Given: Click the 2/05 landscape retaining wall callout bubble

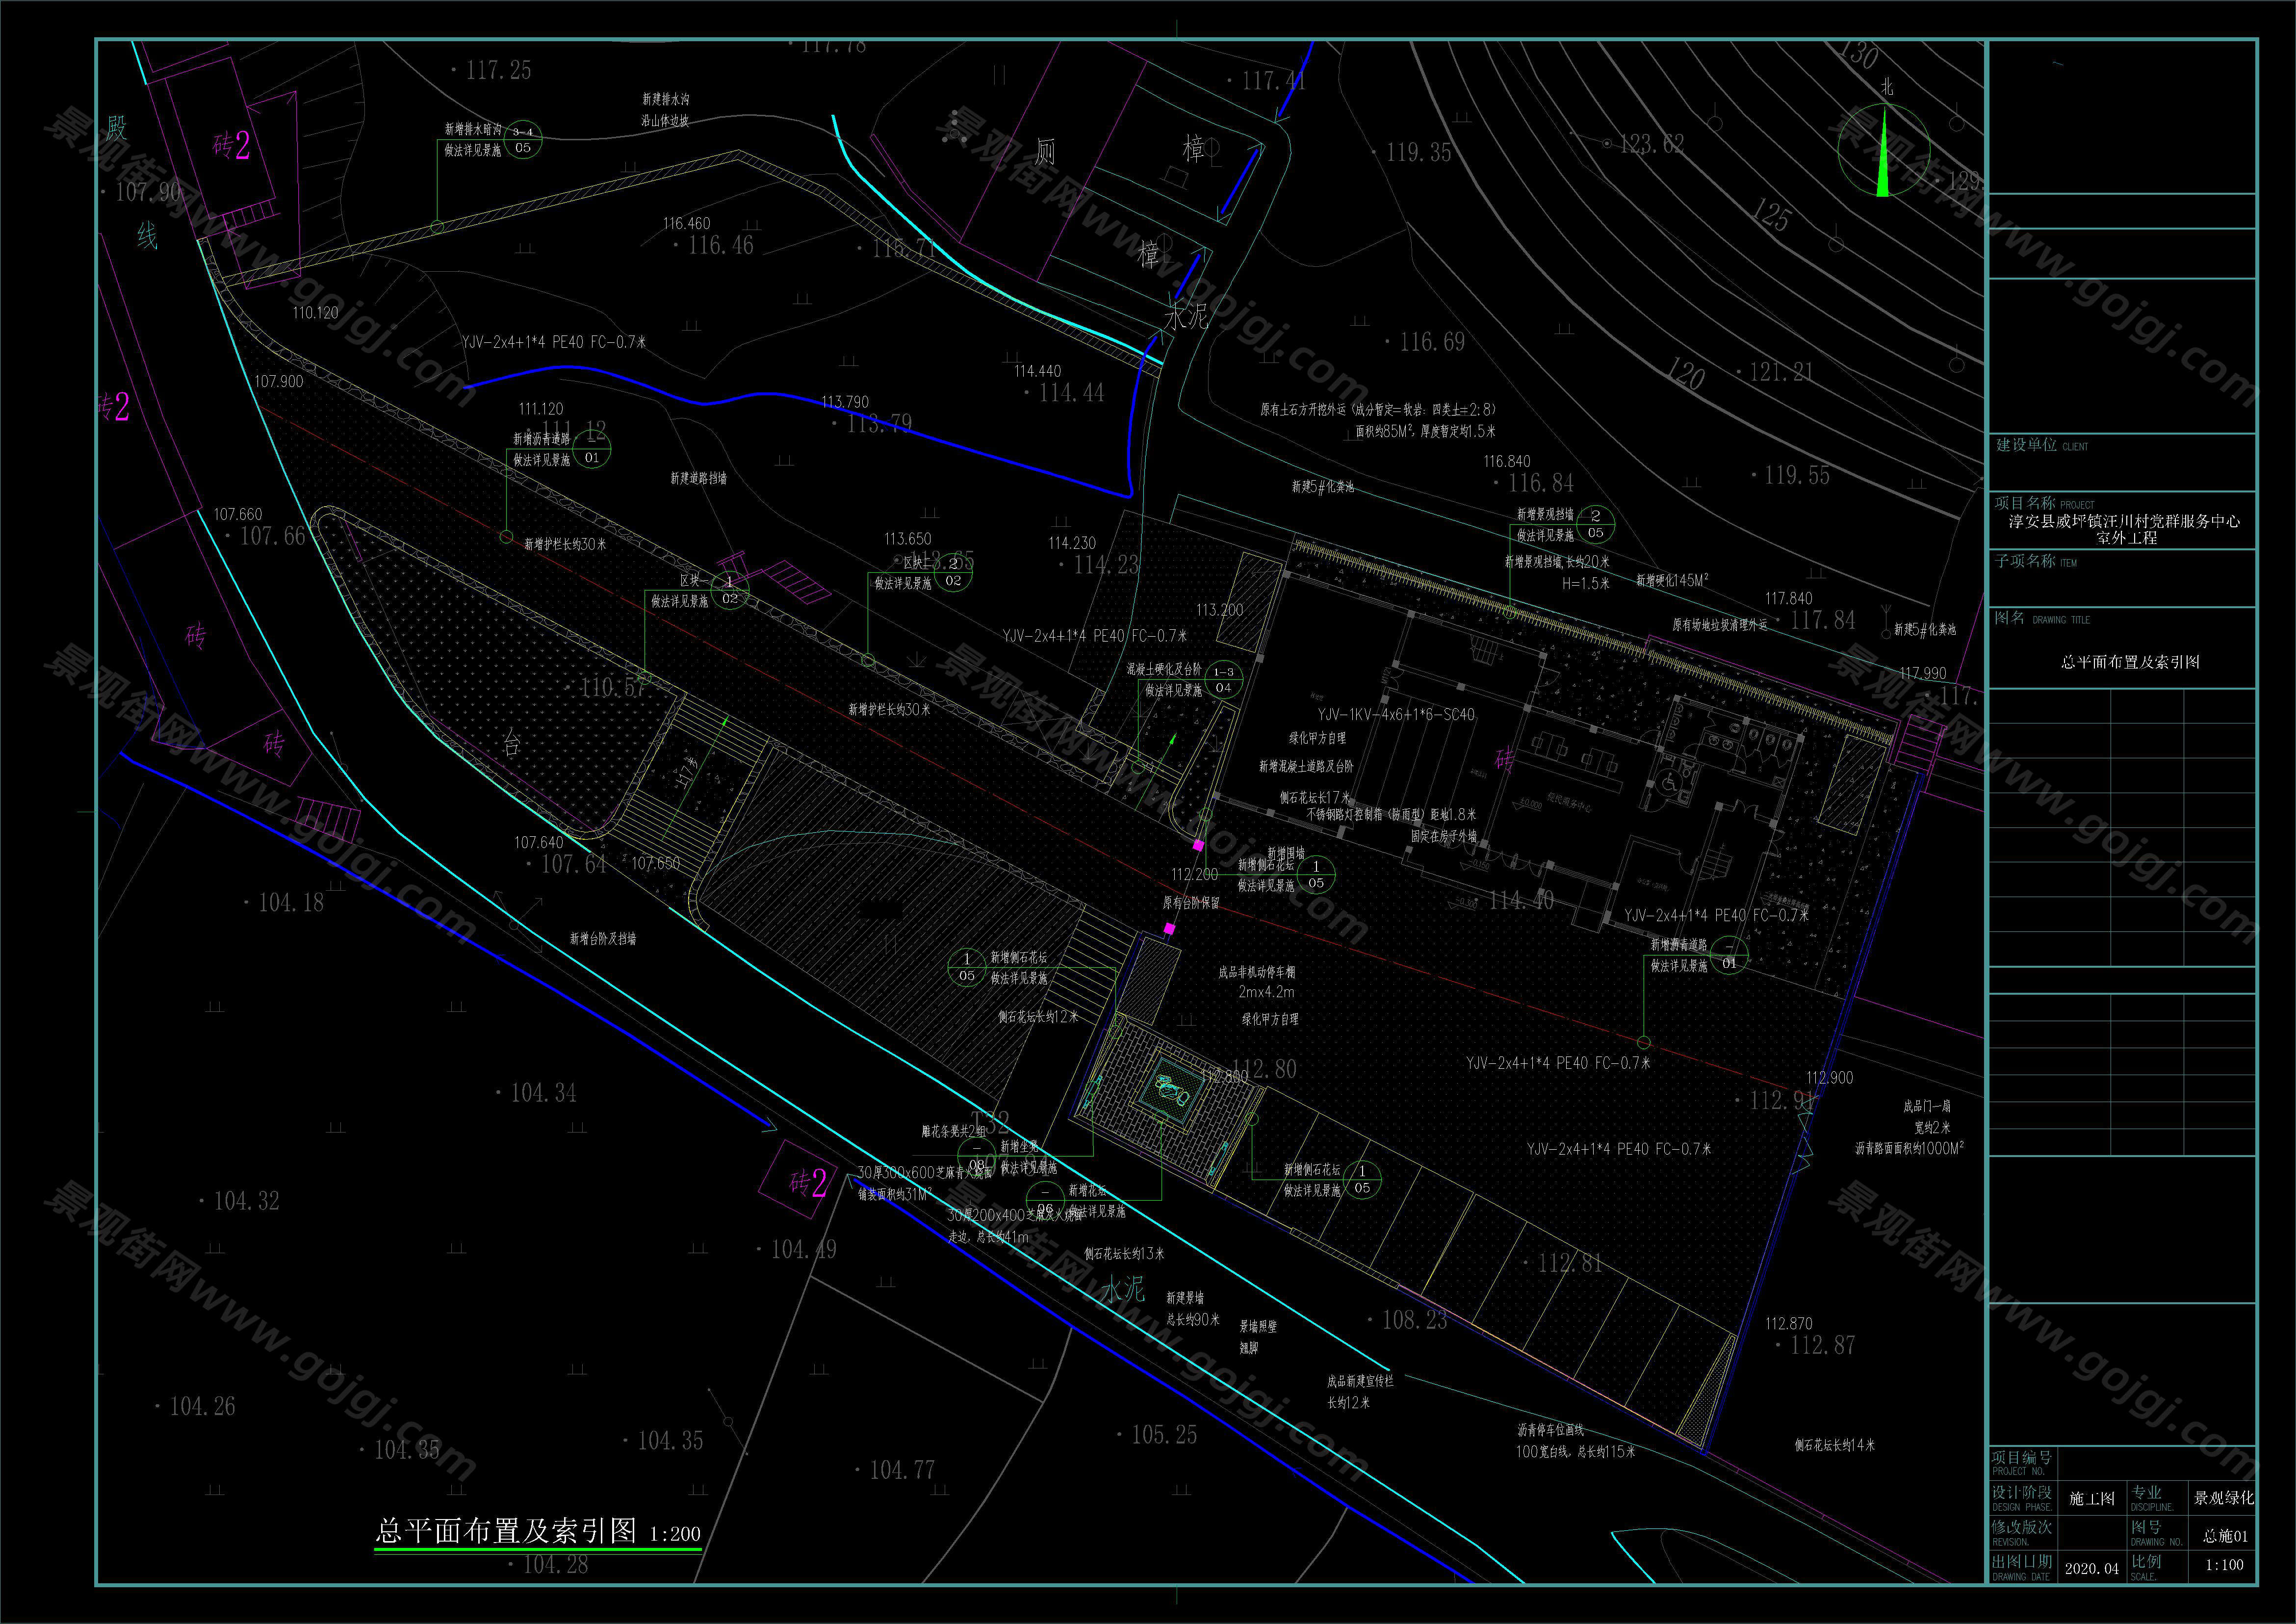Looking at the screenshot, I should (x=1595, y=524).
